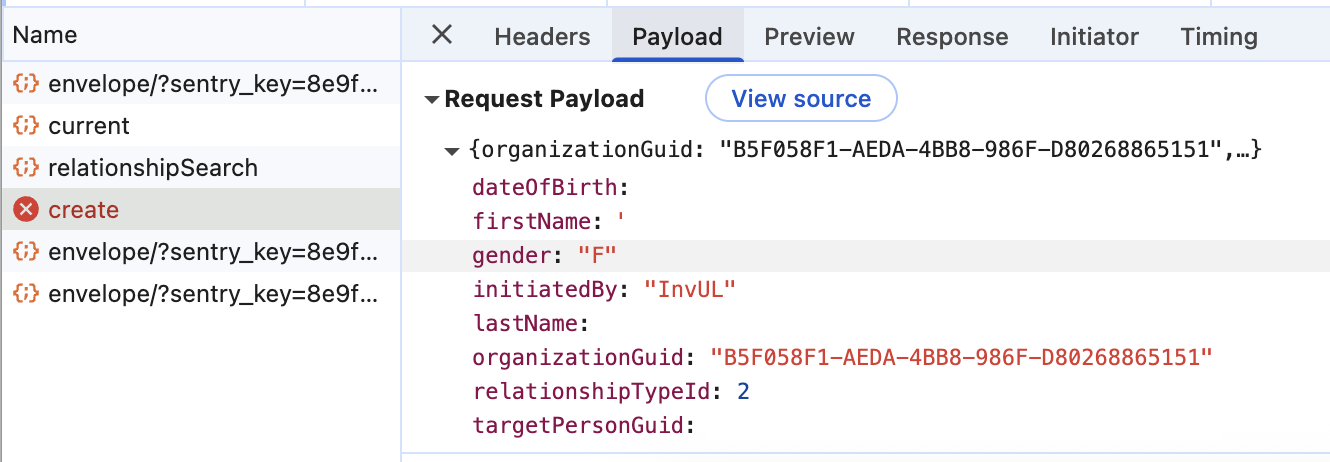Viewport: 1330px width, 462px height.
Task: Open the Response tab
Action: coord(952,37)
